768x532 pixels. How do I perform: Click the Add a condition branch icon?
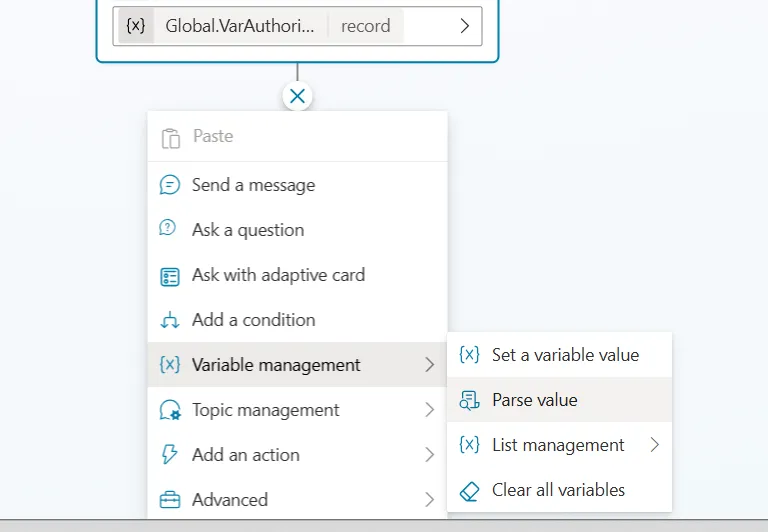(169, 320)
